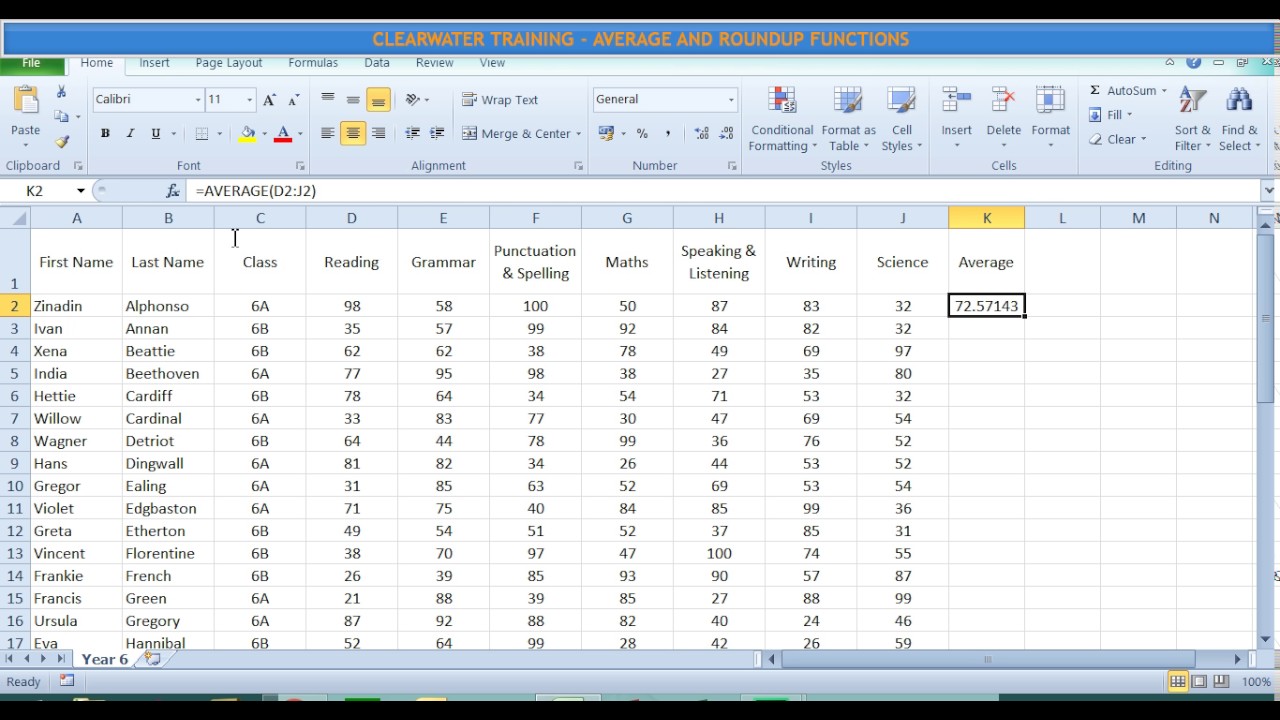Toggle Wrap Text
This screenshot has height=720, width=1280.
(500, 100)
